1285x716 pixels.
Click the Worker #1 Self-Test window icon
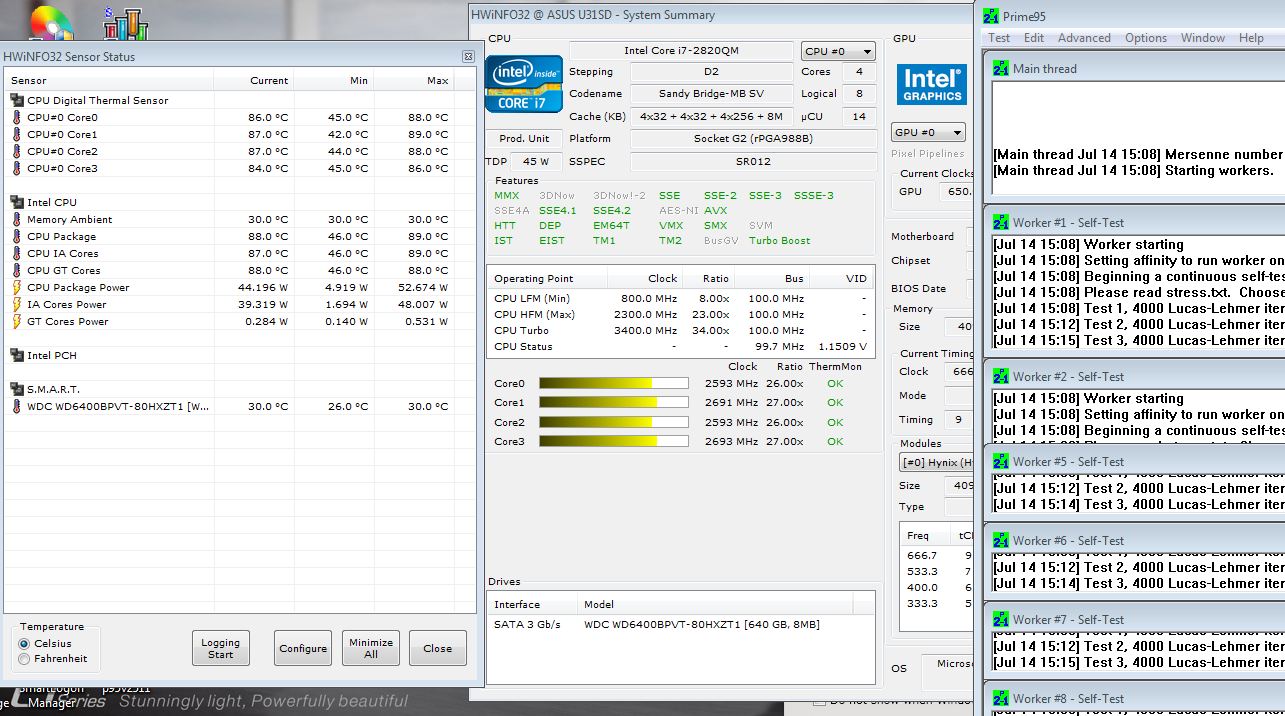coord(1001,222)
